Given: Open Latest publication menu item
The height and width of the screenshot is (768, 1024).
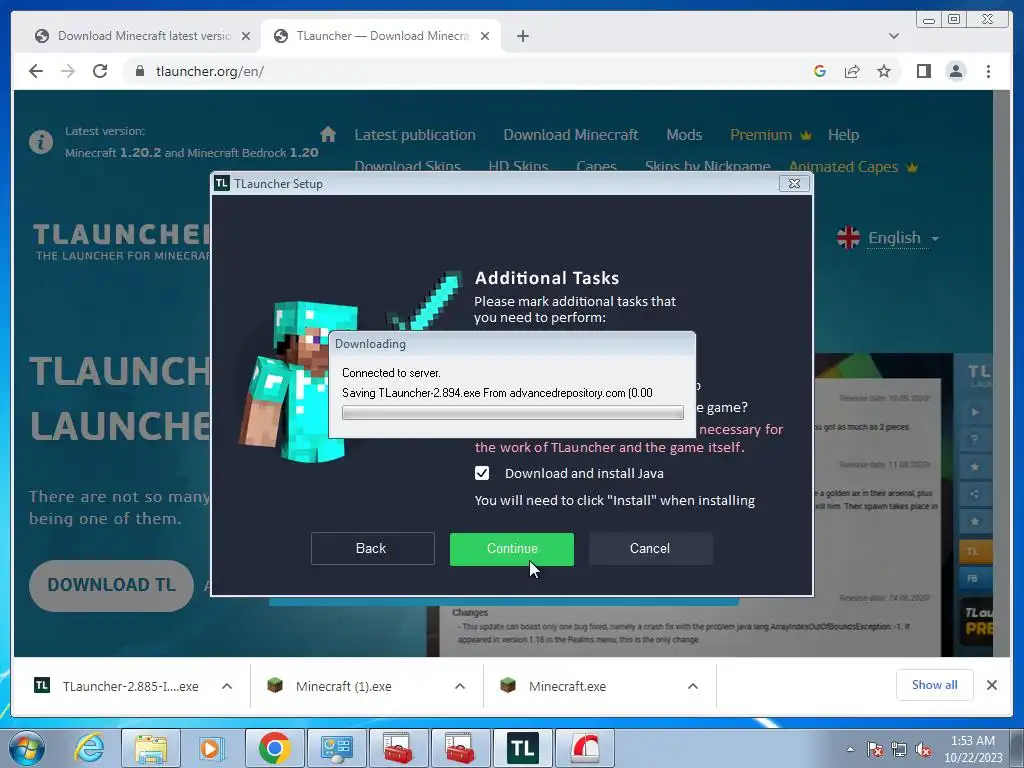Looking at the screenshot, I should pyautogui.click(x=415, y=135).
